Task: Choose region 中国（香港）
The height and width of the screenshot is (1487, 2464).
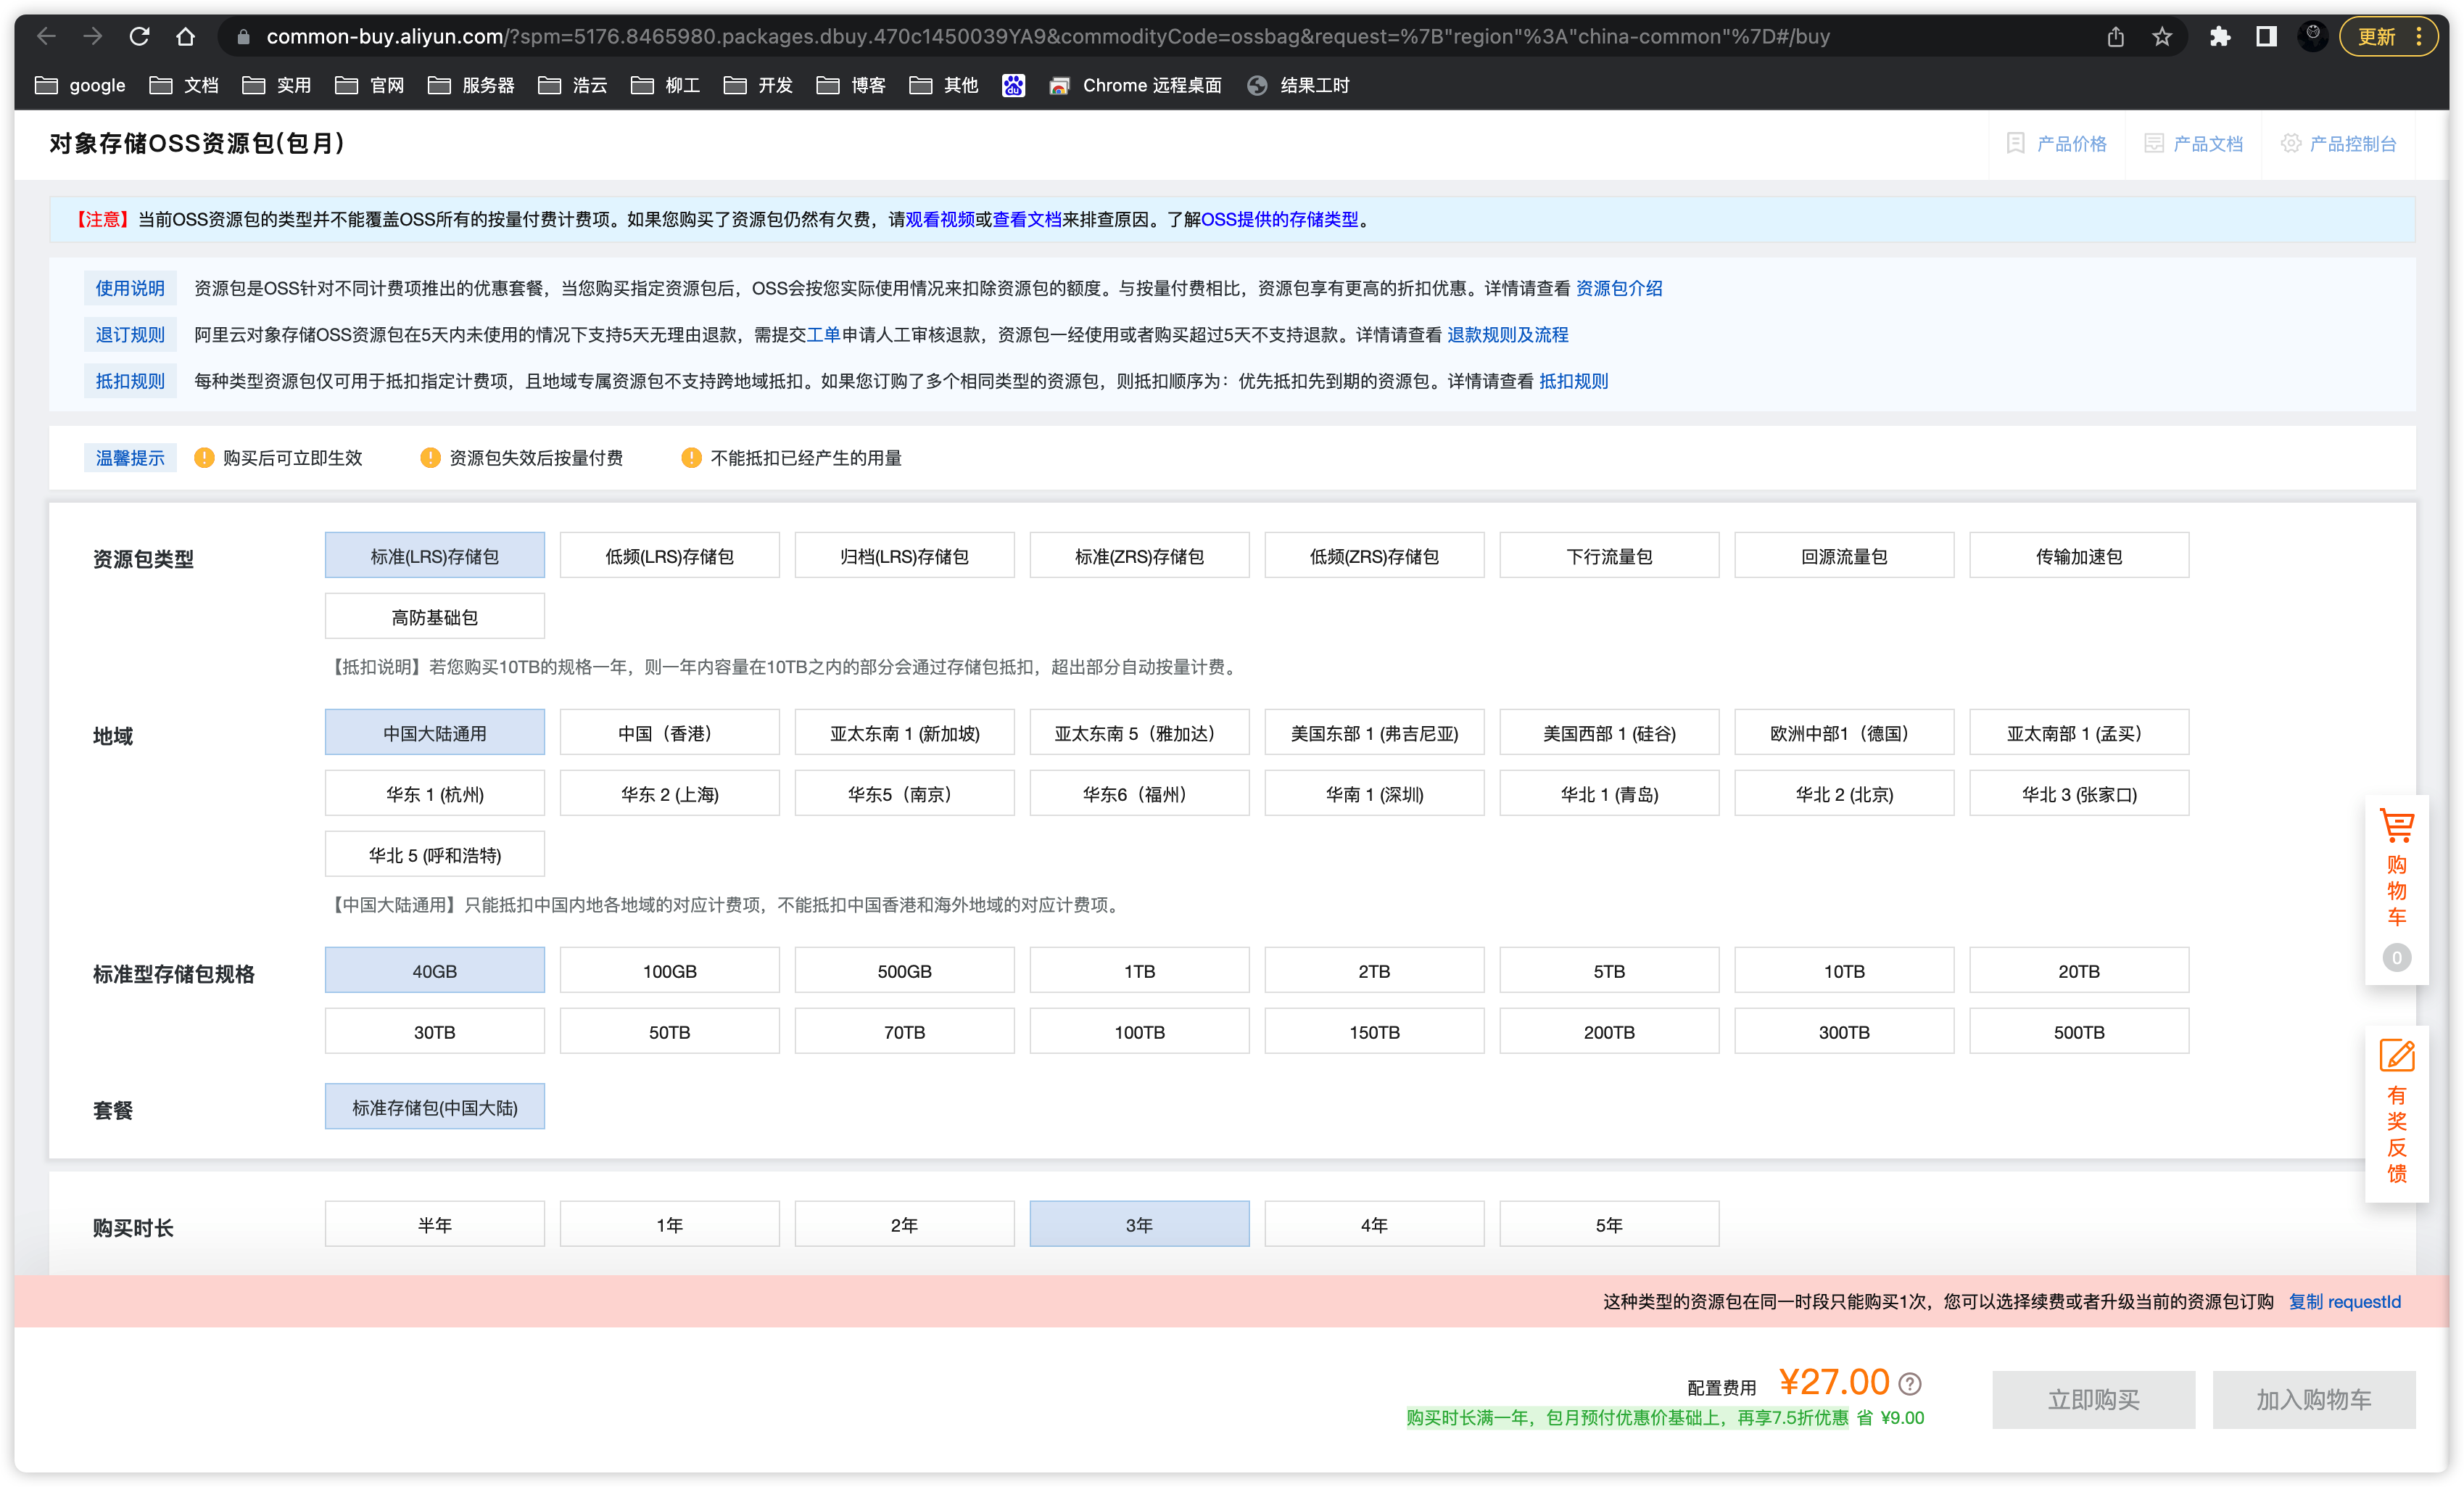Action: coord(669,733)
